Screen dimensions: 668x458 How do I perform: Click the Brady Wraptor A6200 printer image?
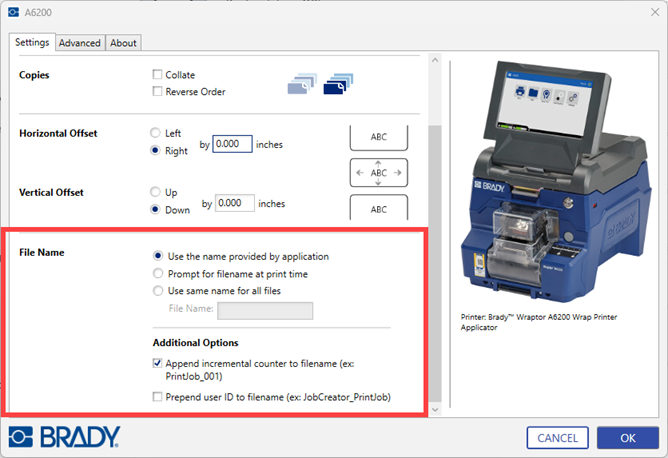coord(556,183)
